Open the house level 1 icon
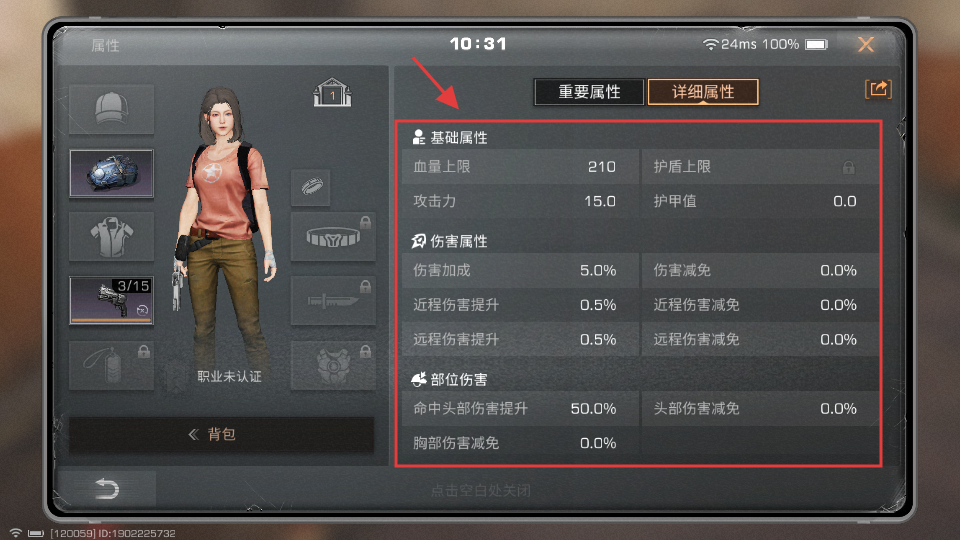The height and width of the screenshot is (540, 960). point(332,93)
